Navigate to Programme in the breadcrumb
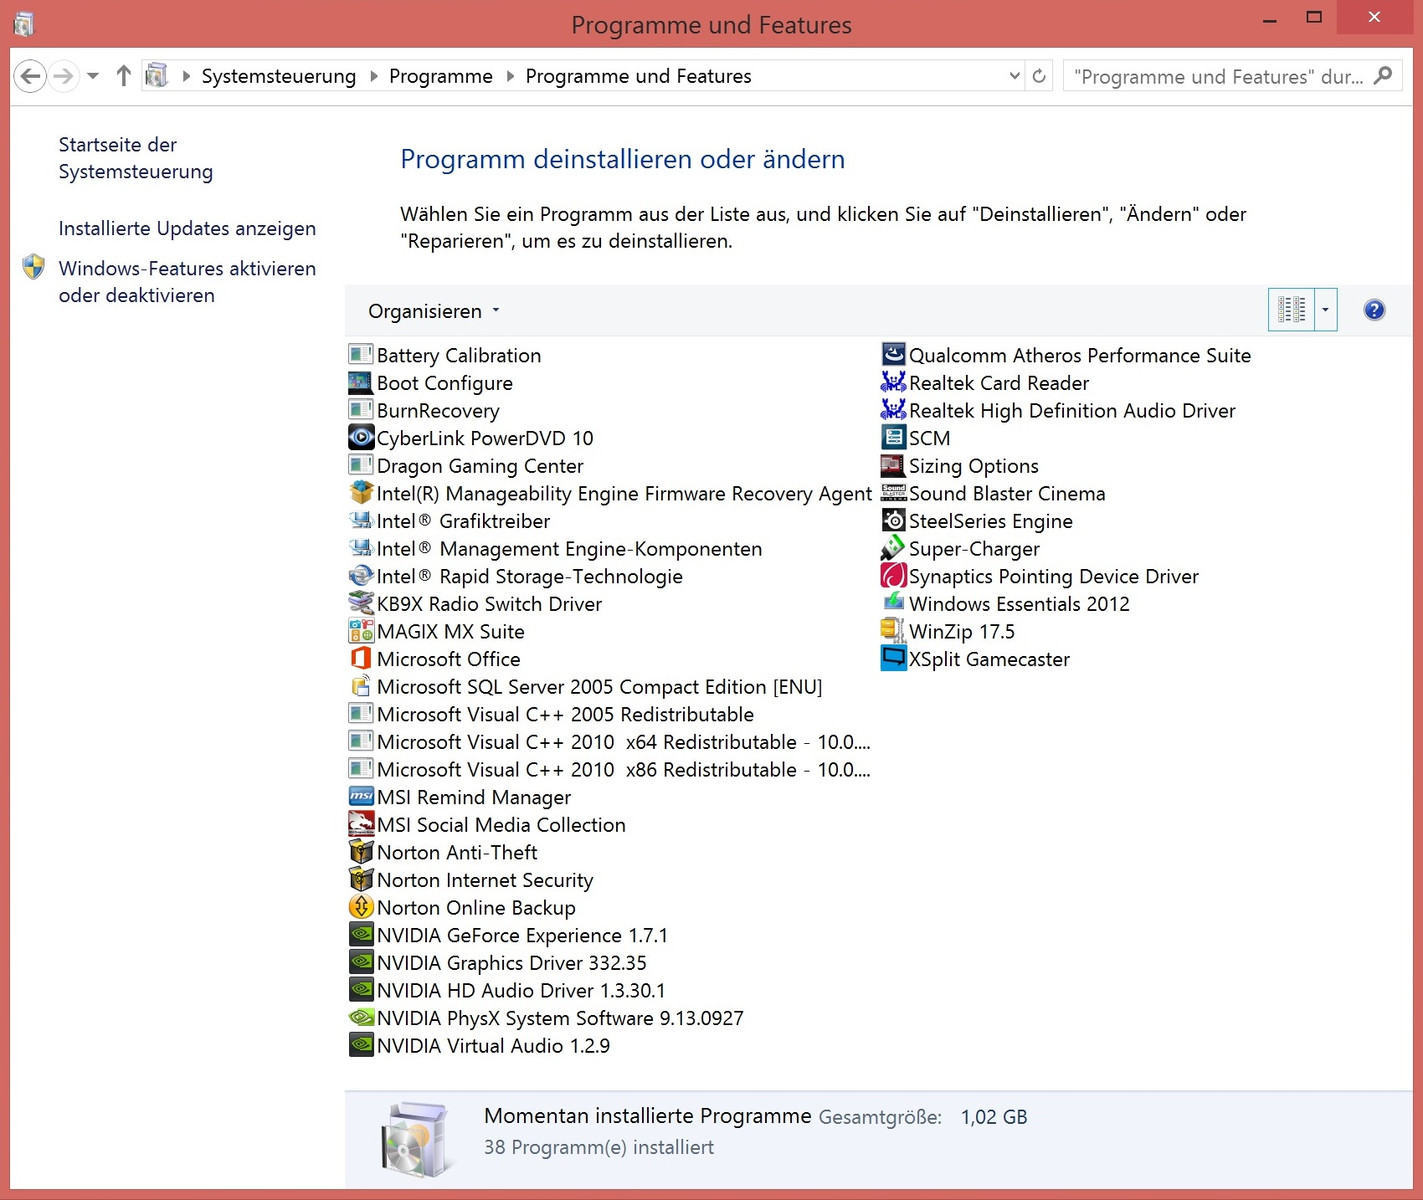 pyautogui.click(x=441, y=76)
